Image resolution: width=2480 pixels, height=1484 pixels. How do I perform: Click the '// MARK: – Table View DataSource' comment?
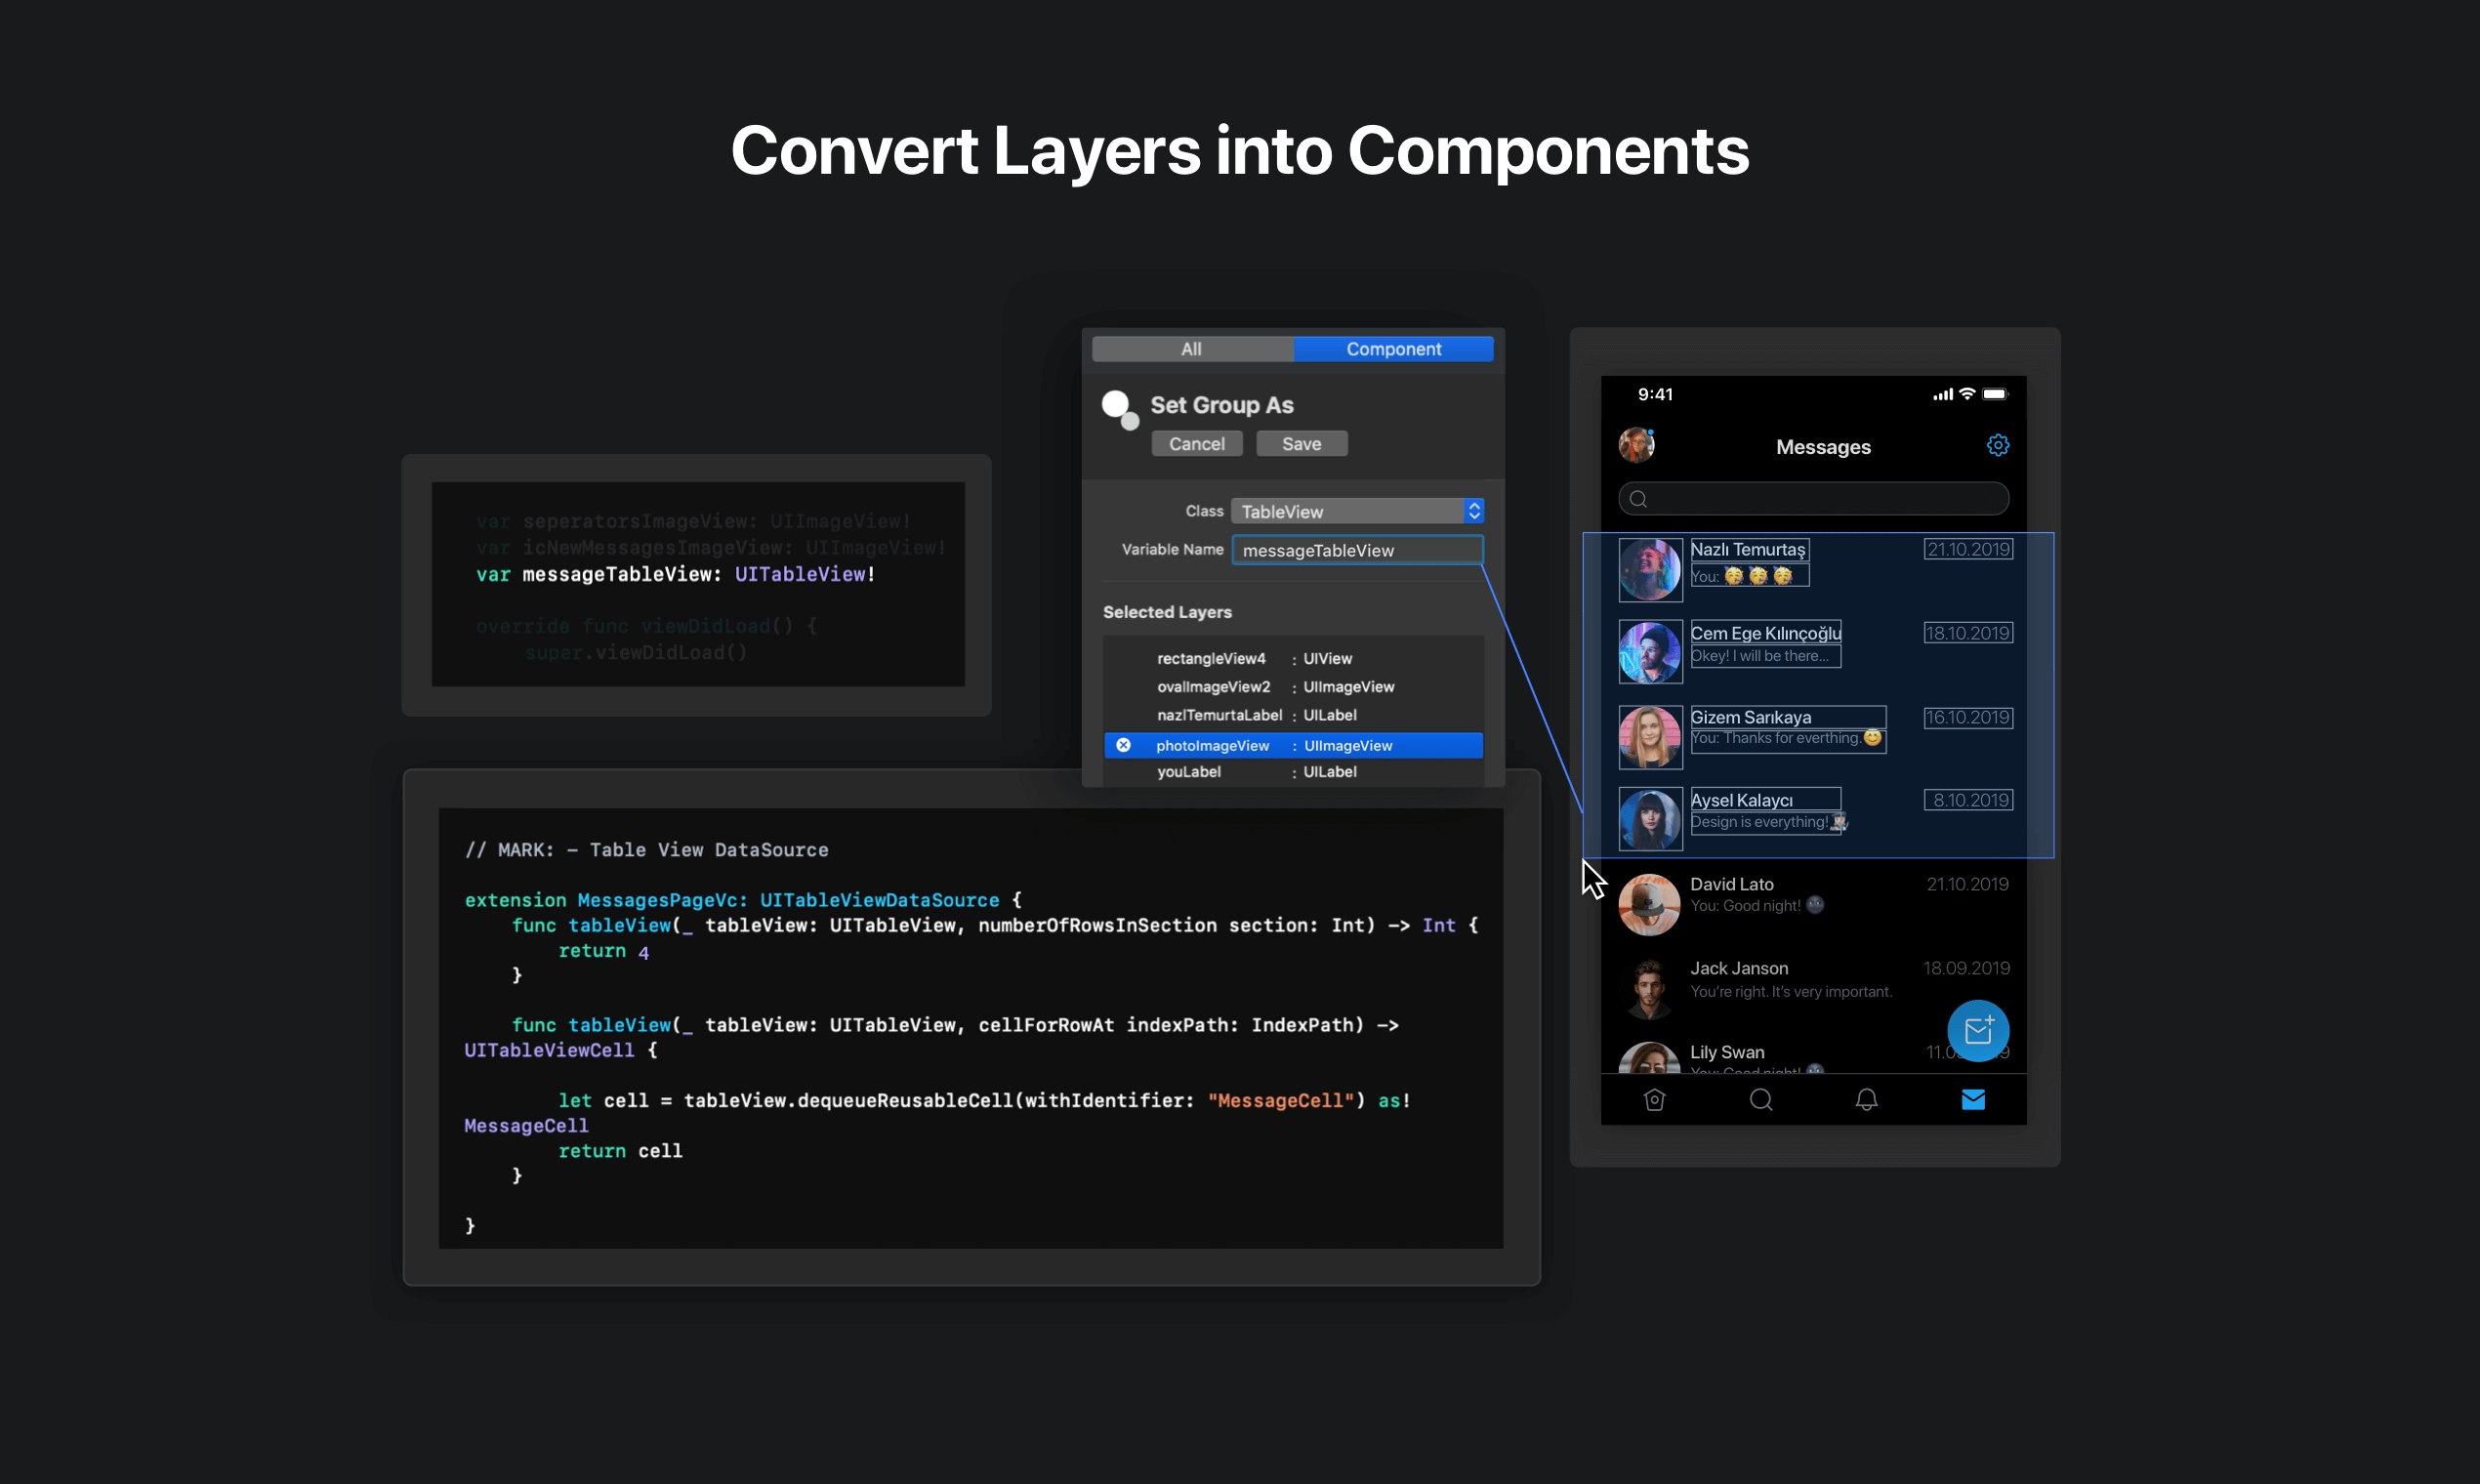tap(647, 849)
